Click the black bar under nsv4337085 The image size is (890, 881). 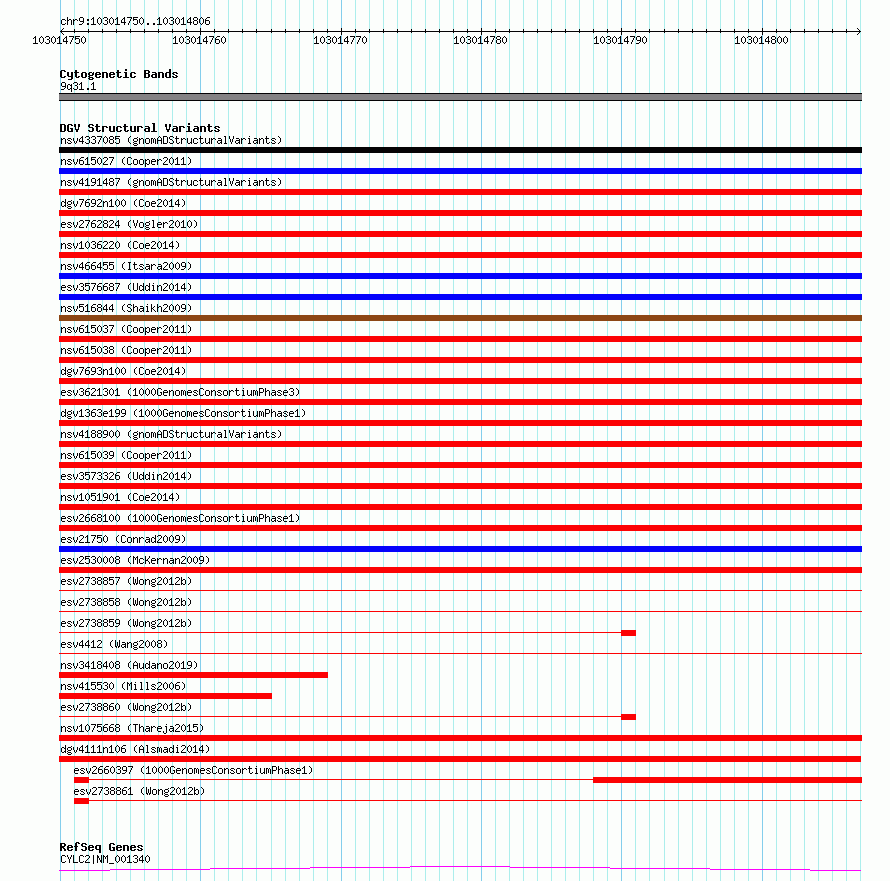(460, 150)
